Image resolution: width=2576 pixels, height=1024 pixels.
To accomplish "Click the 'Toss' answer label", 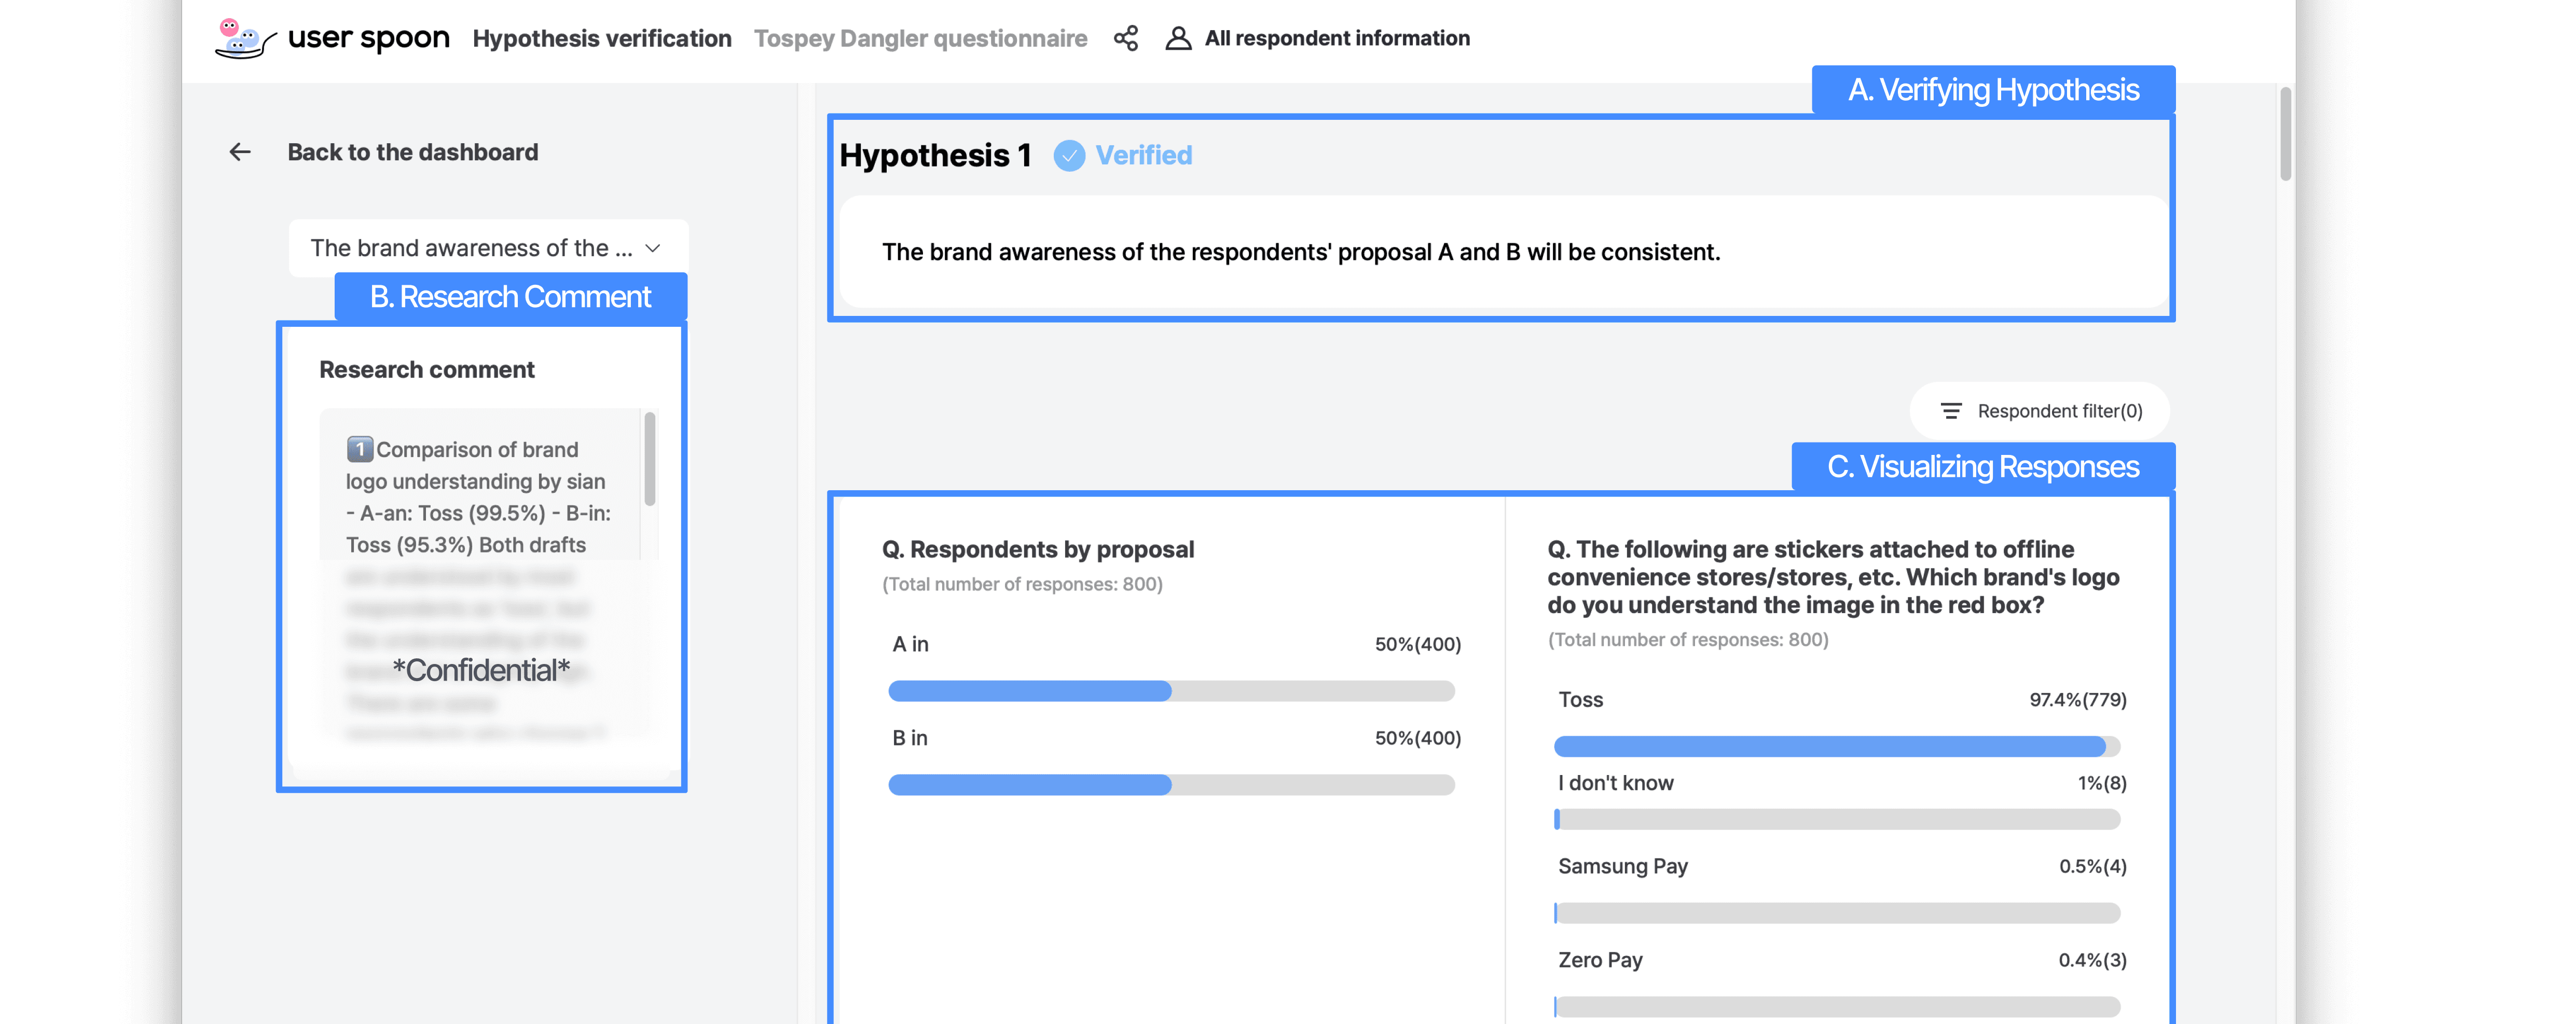I will pyautogui.click(x=1580, y=700).
